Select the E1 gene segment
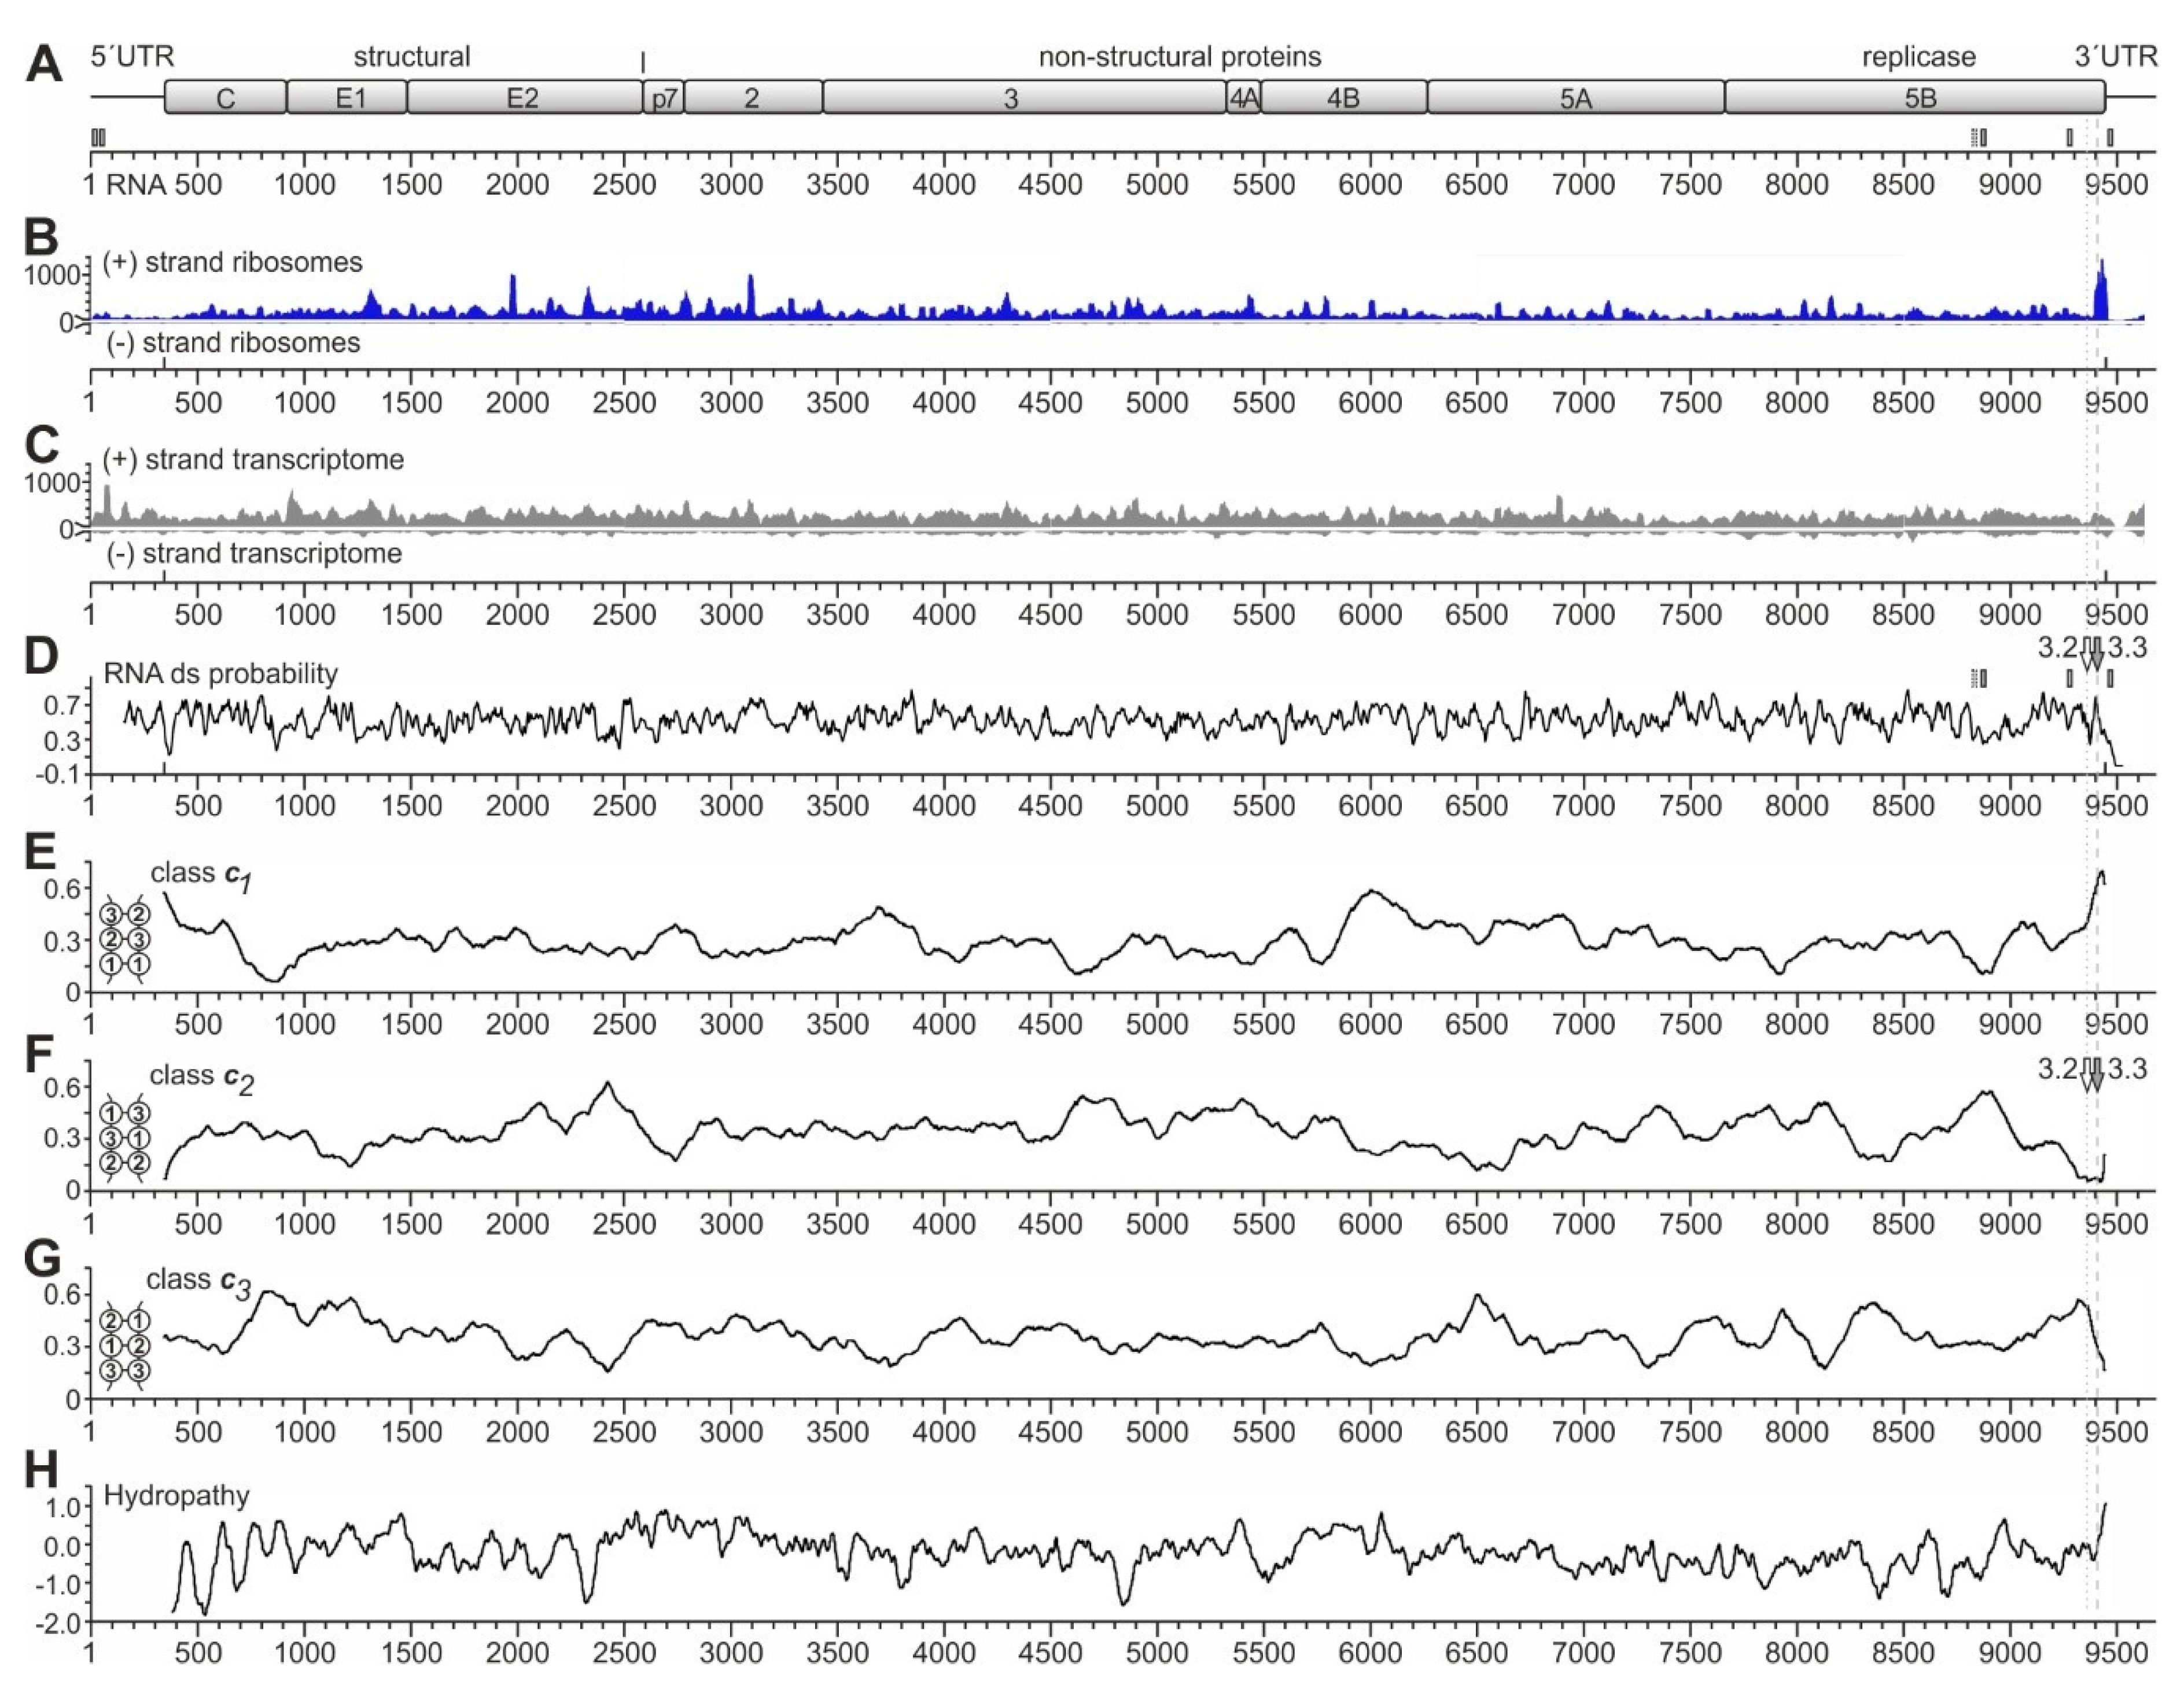The image size is (2184, 1685). (347, 98)
